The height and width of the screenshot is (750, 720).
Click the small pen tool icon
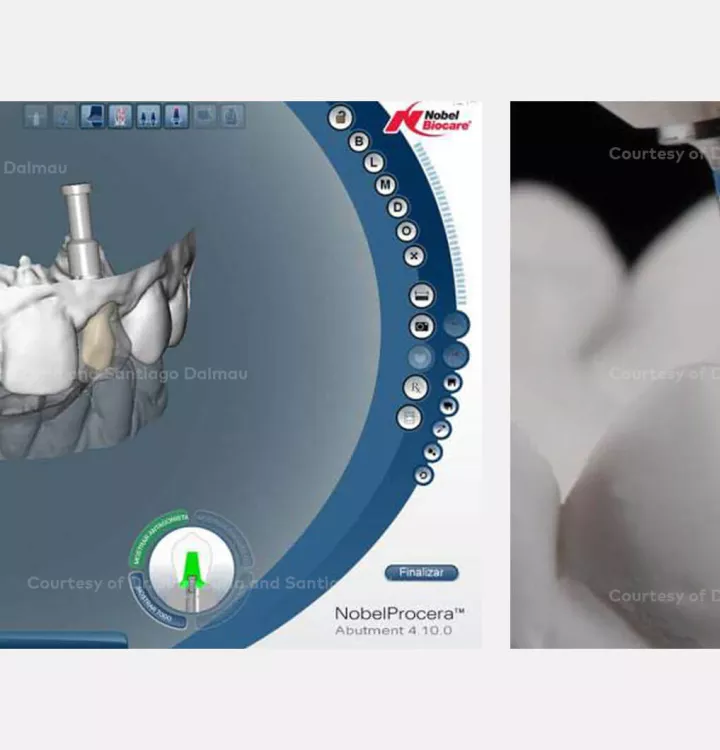click(442, 430)
